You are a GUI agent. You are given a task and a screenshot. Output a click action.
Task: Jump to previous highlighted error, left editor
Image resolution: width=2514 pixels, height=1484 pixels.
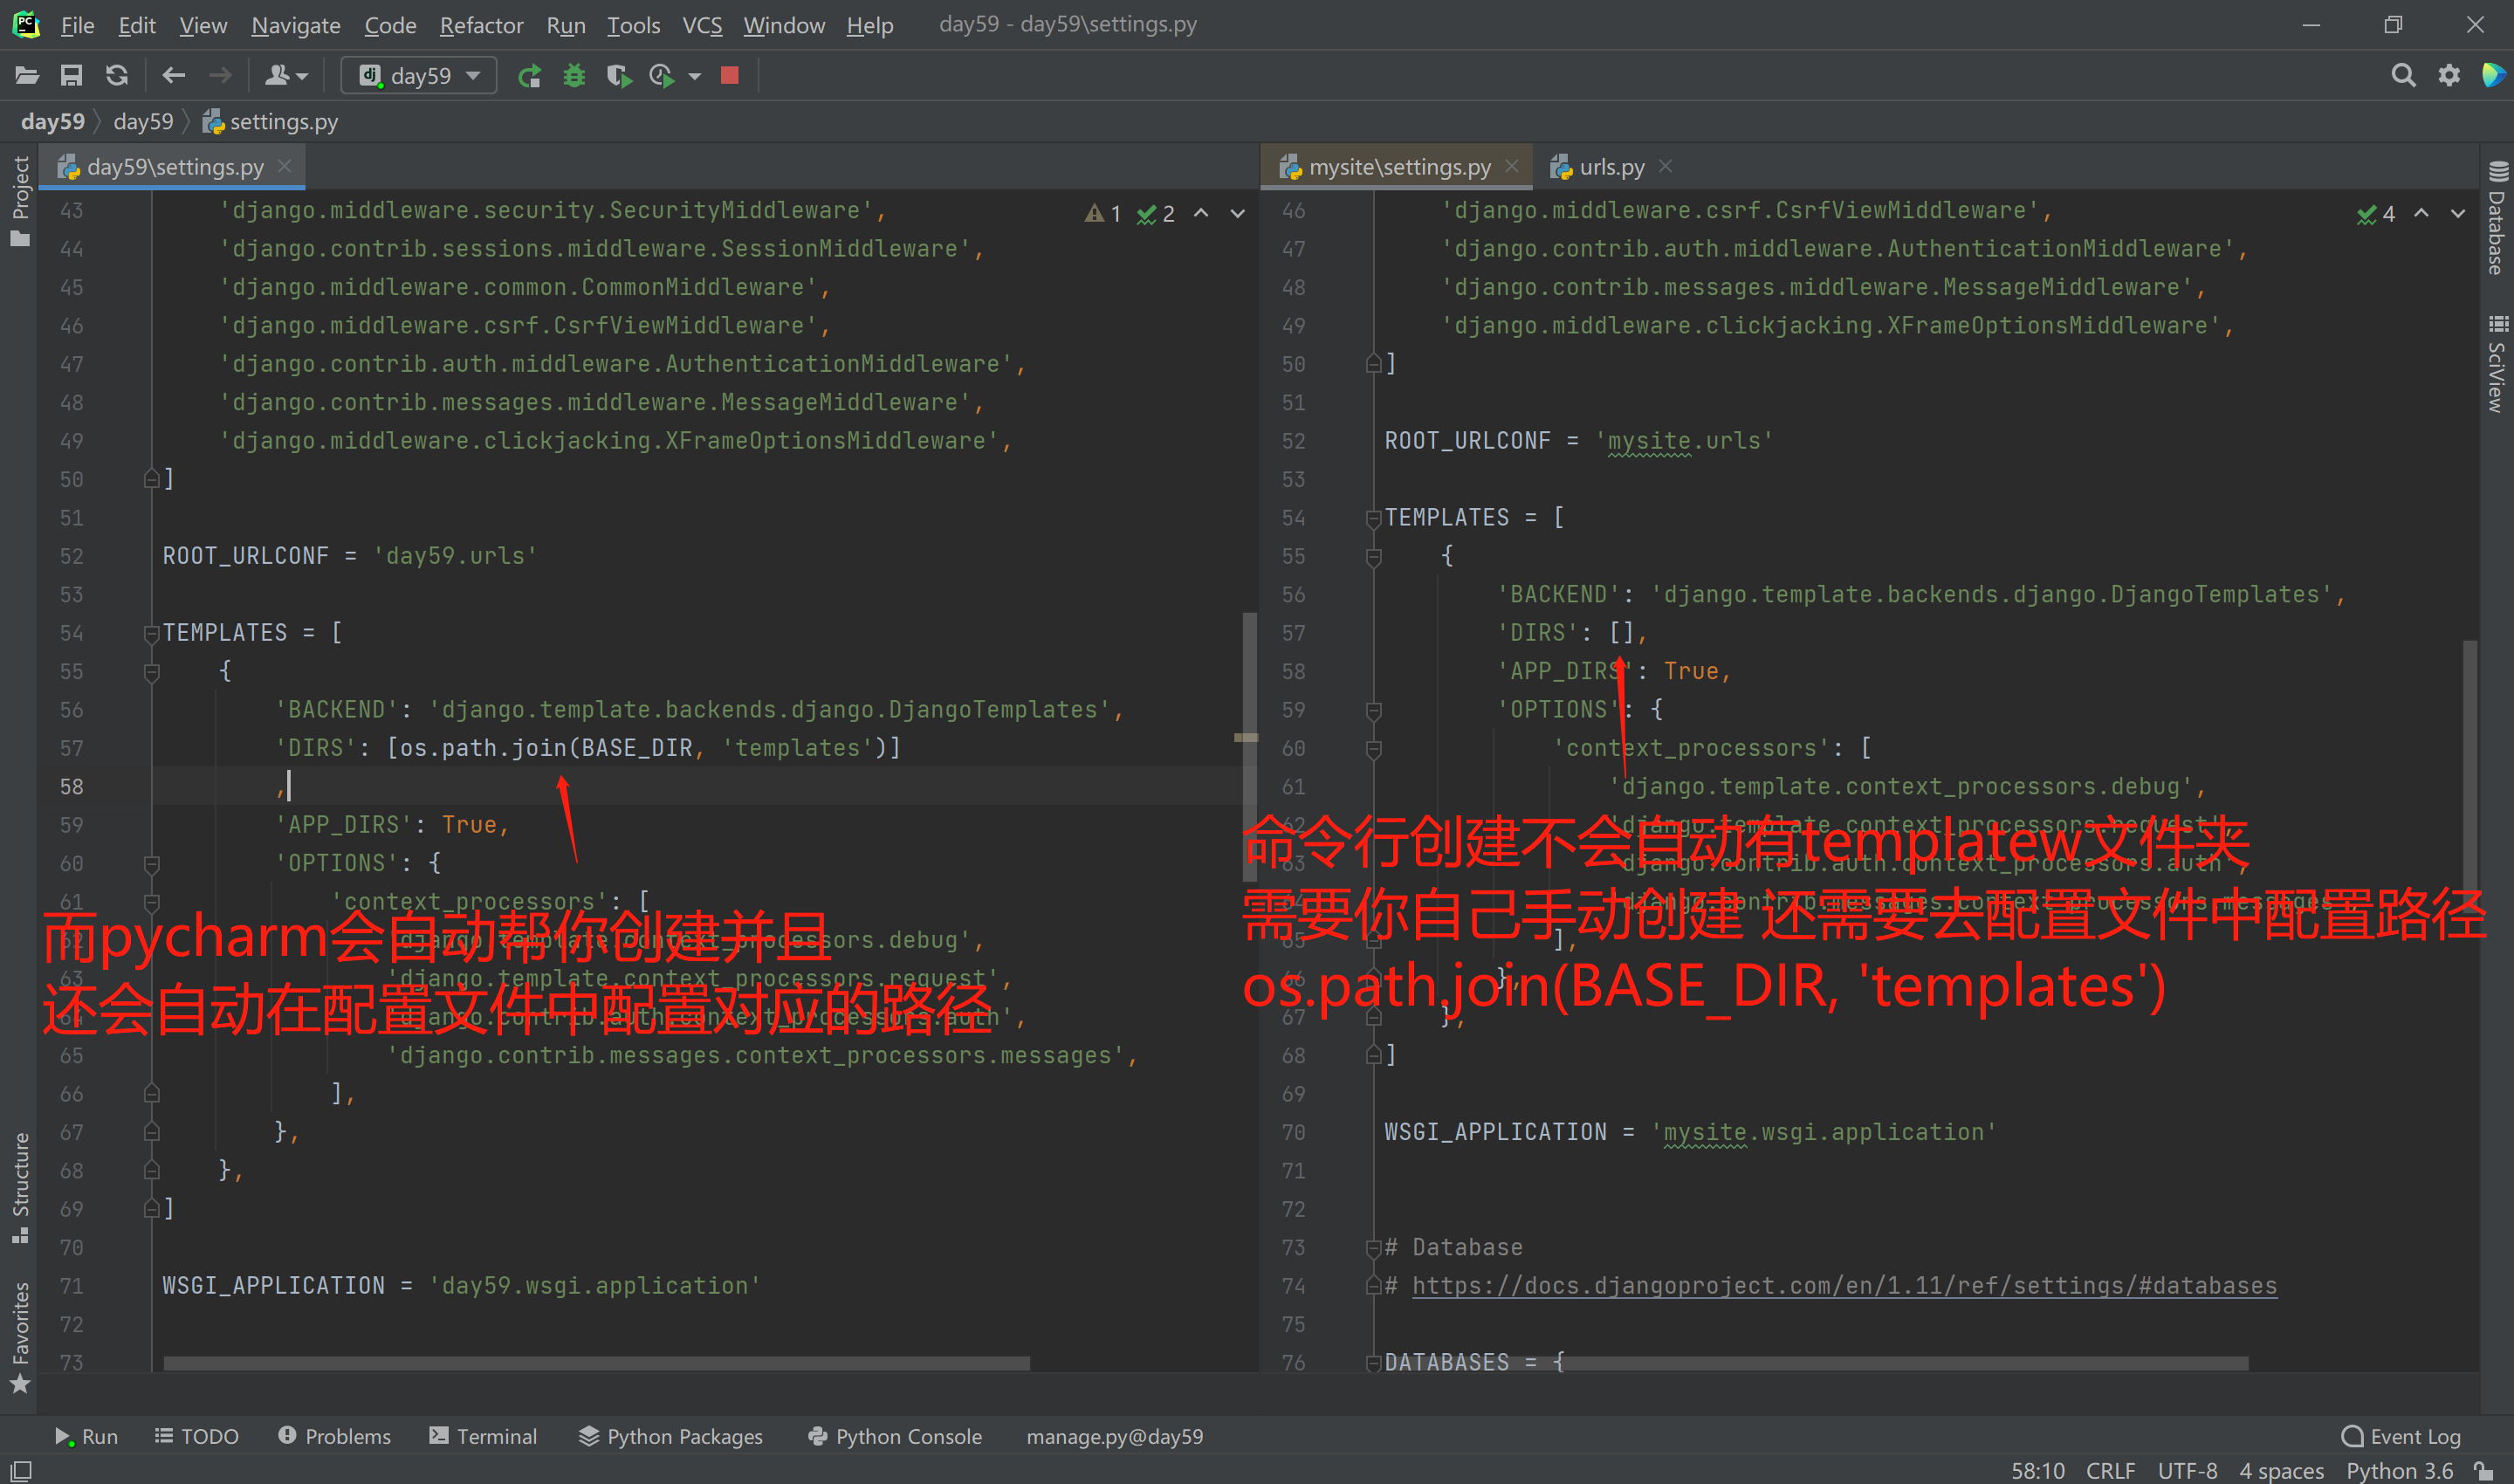tap(1201, 213)
